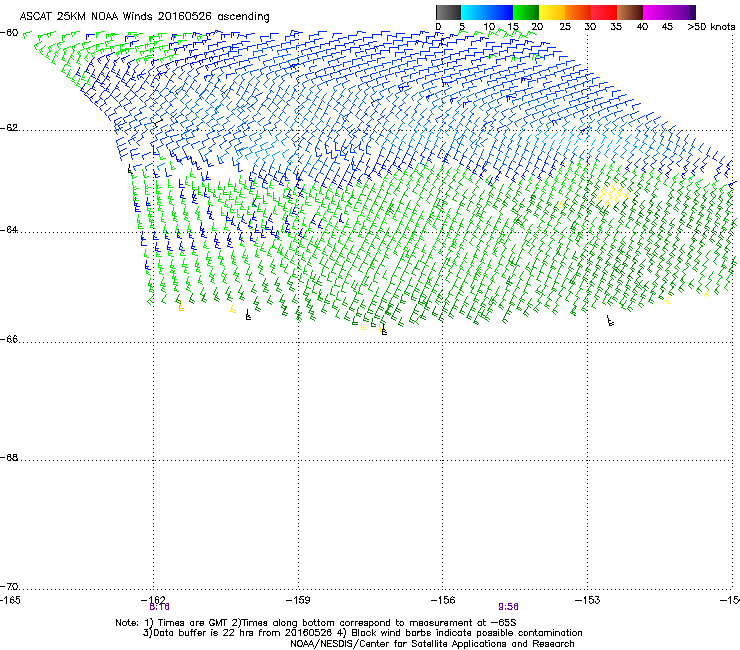Screen dimensions: 740x650
Task: Click the -62 latitude axis label
Action: click(9, 128)
